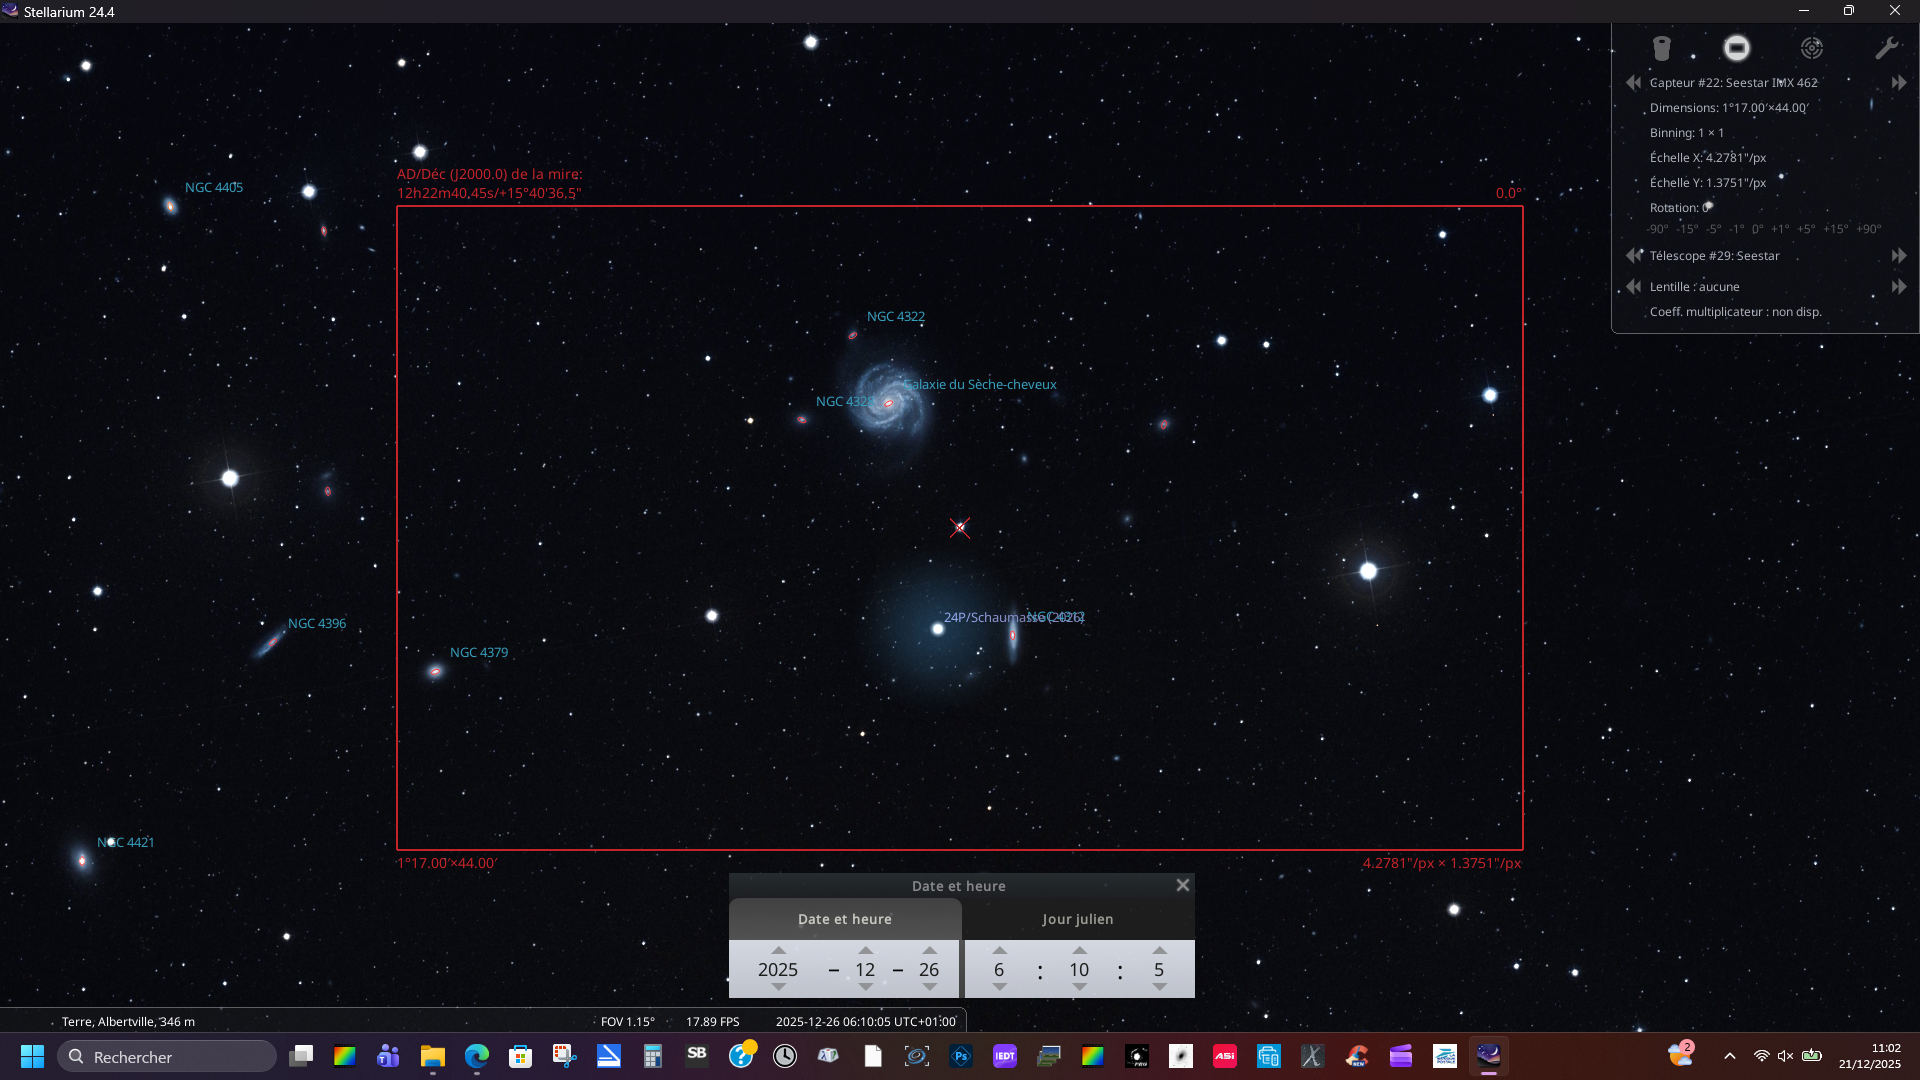The height and width of the screenshot is (1080, 1920).
Task: Click the Windows Rechercher search box
Action: click(x=167, y=1057)
